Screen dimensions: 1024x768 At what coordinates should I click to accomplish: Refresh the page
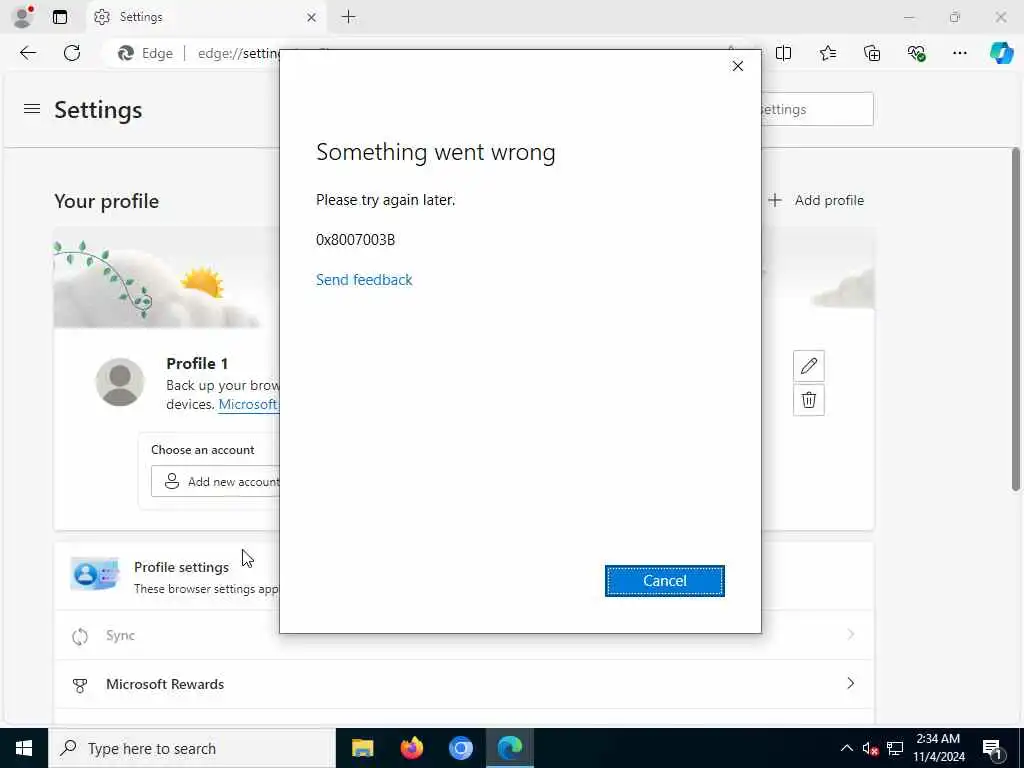[x=72, y=53]
